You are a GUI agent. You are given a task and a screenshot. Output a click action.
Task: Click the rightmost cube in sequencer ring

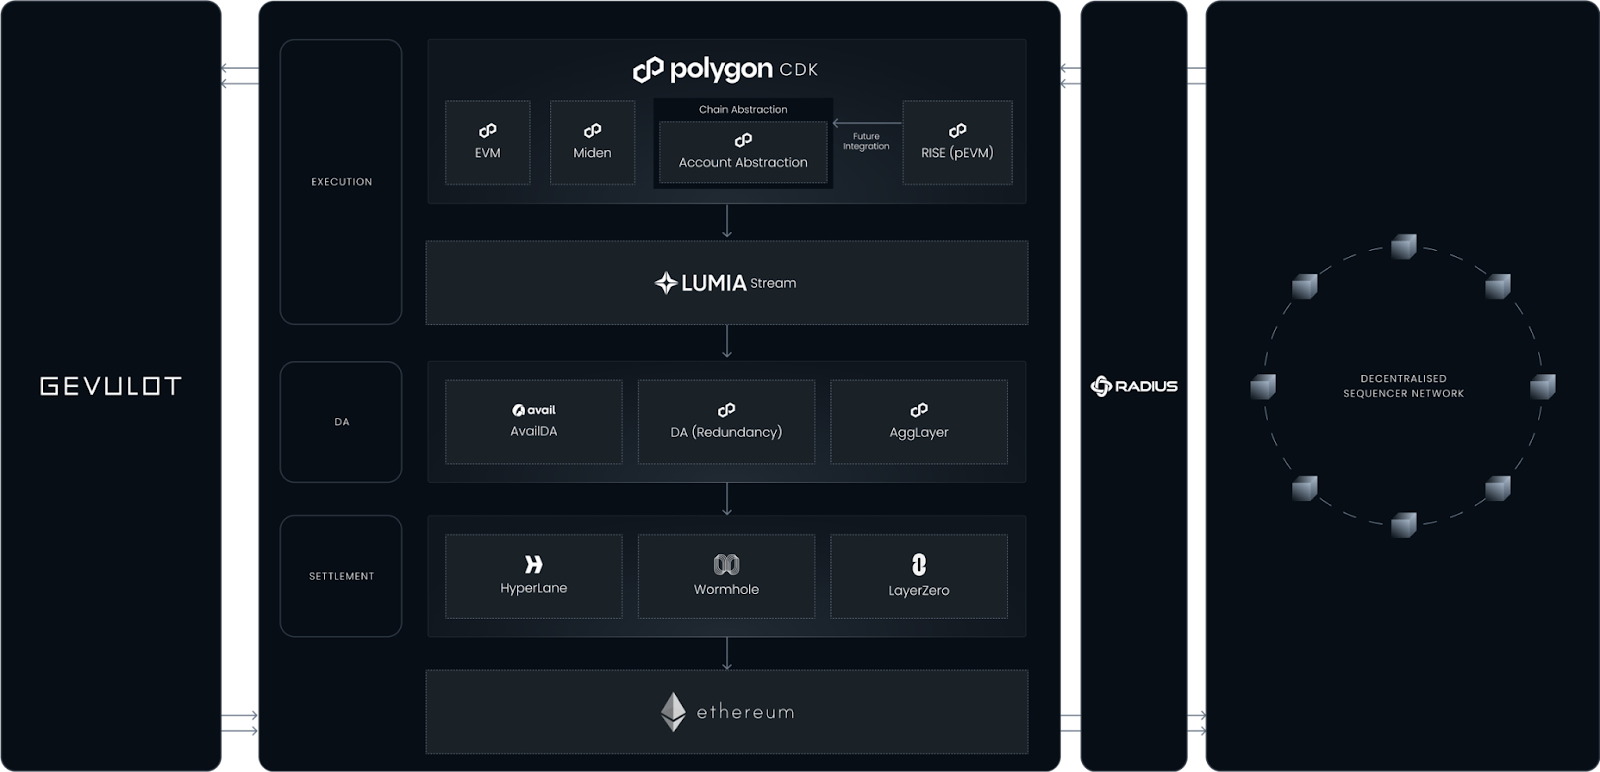tap(1543, 386)
